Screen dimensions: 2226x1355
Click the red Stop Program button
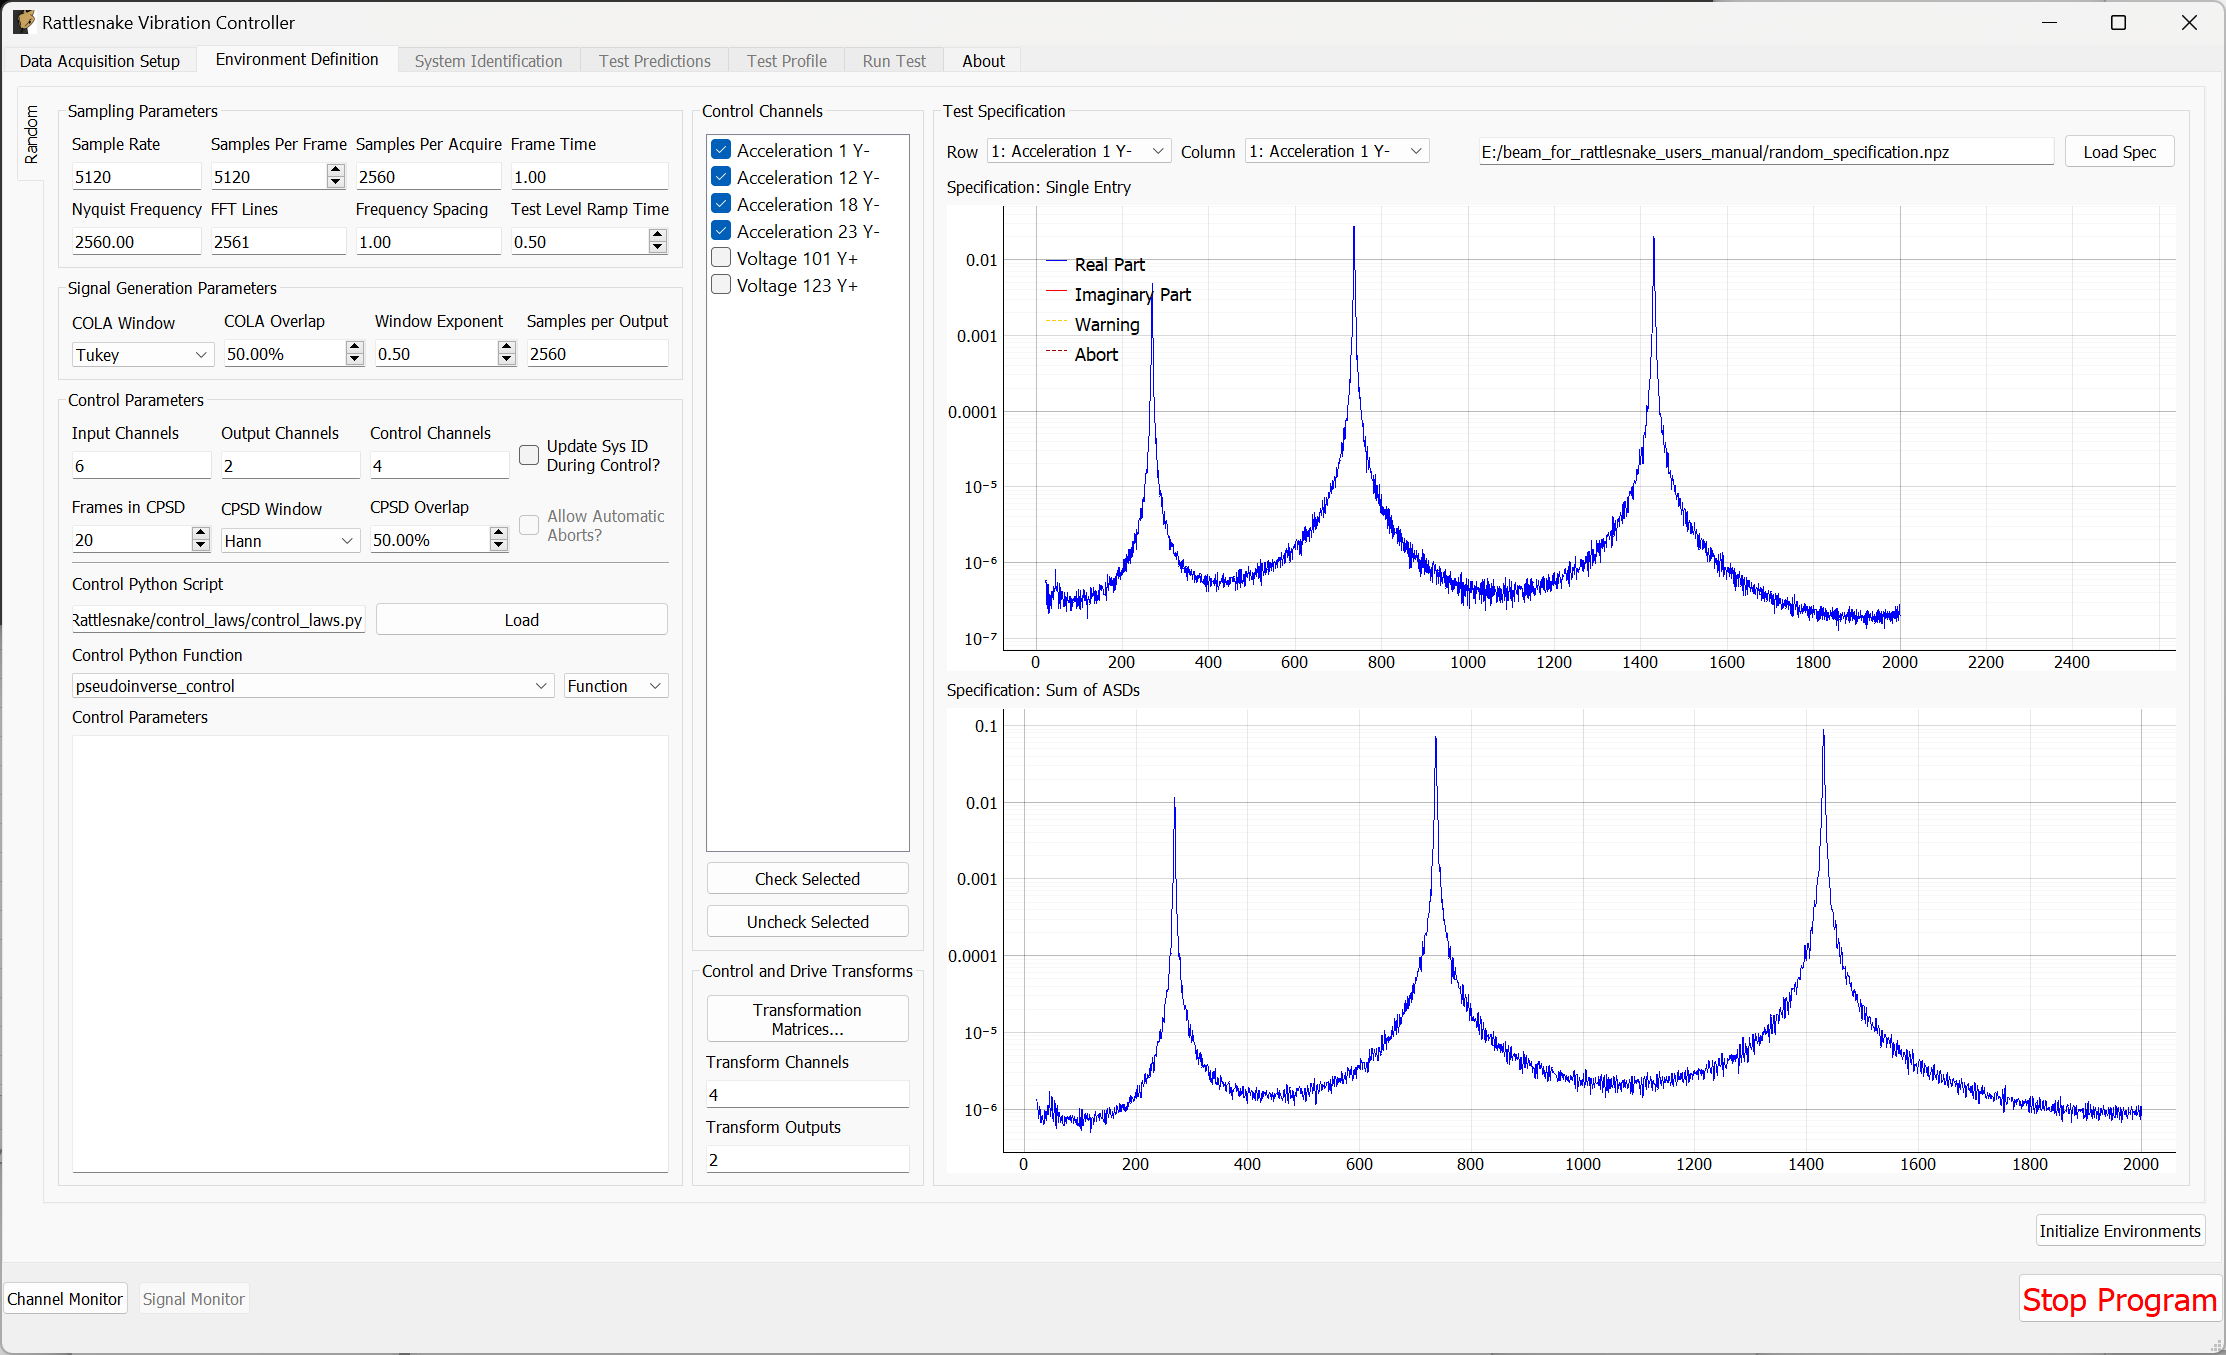pyautogui.click(x=2118, y=1299)
